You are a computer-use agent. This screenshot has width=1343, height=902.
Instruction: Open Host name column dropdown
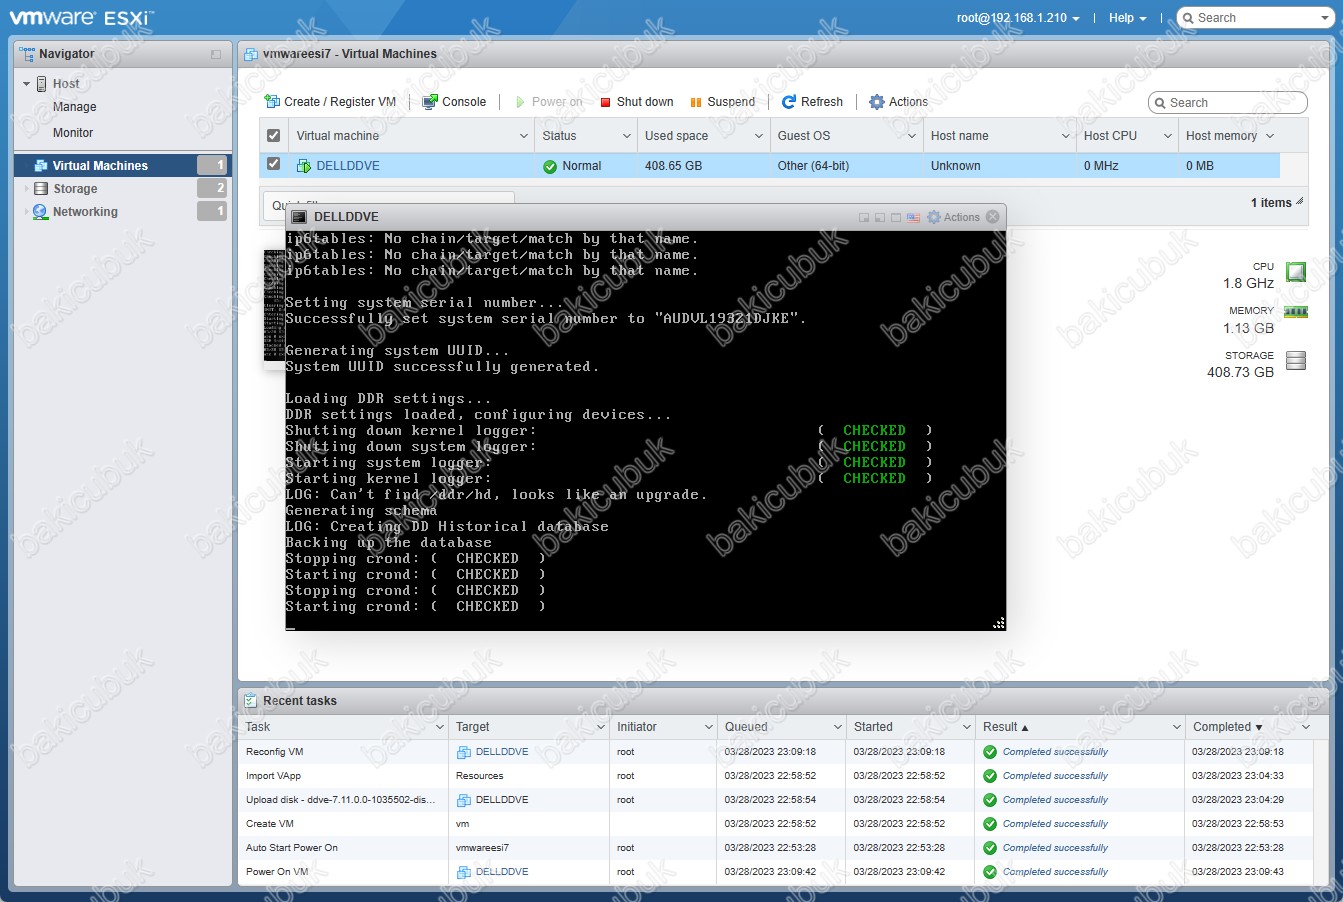[x=1066, y=136]
